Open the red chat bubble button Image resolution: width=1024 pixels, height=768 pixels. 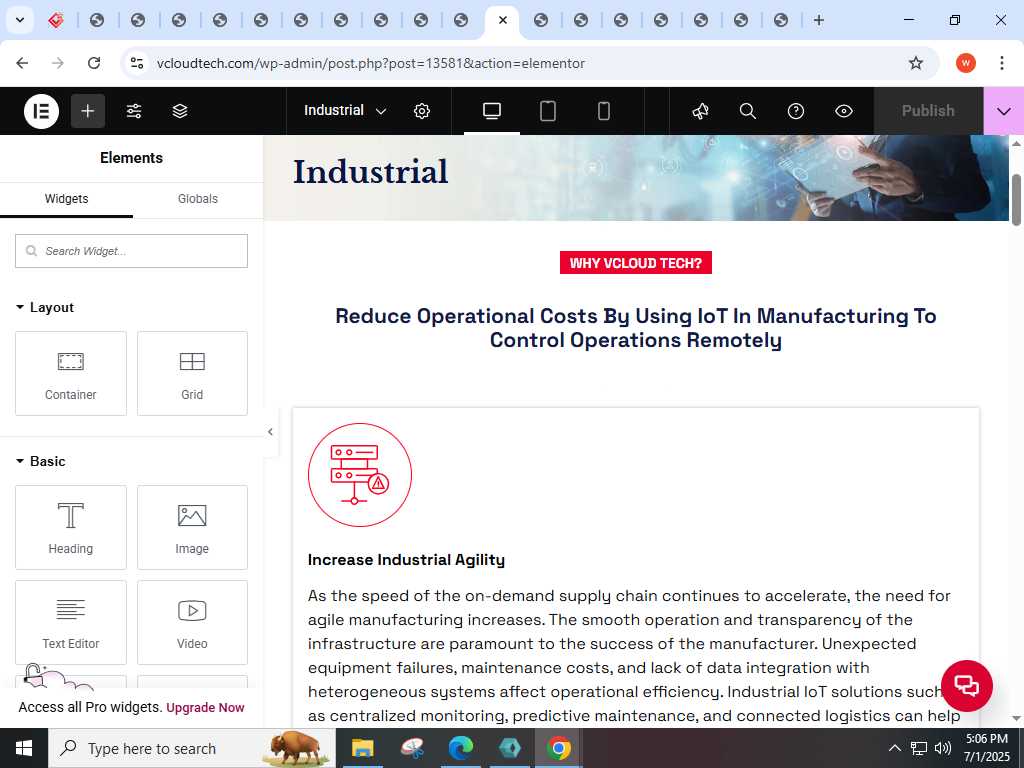tap(967, 686)
